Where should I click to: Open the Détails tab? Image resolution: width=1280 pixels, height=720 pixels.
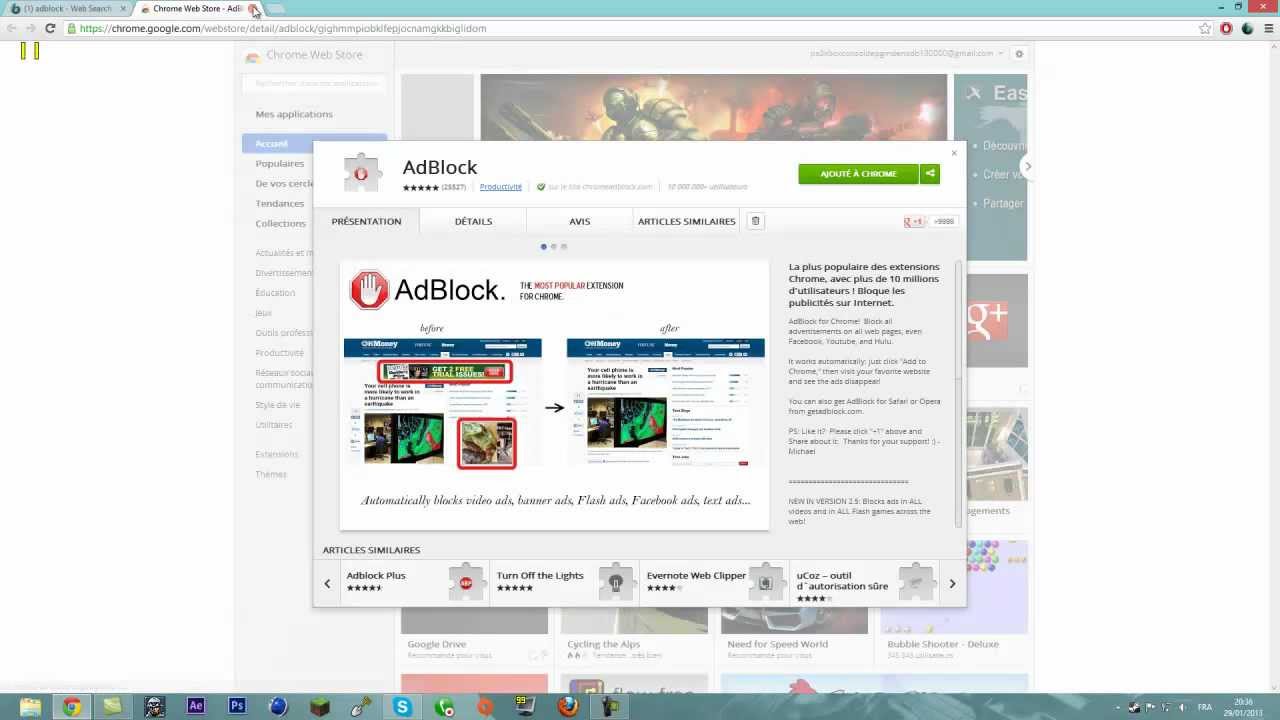click(x=473, y=221)
